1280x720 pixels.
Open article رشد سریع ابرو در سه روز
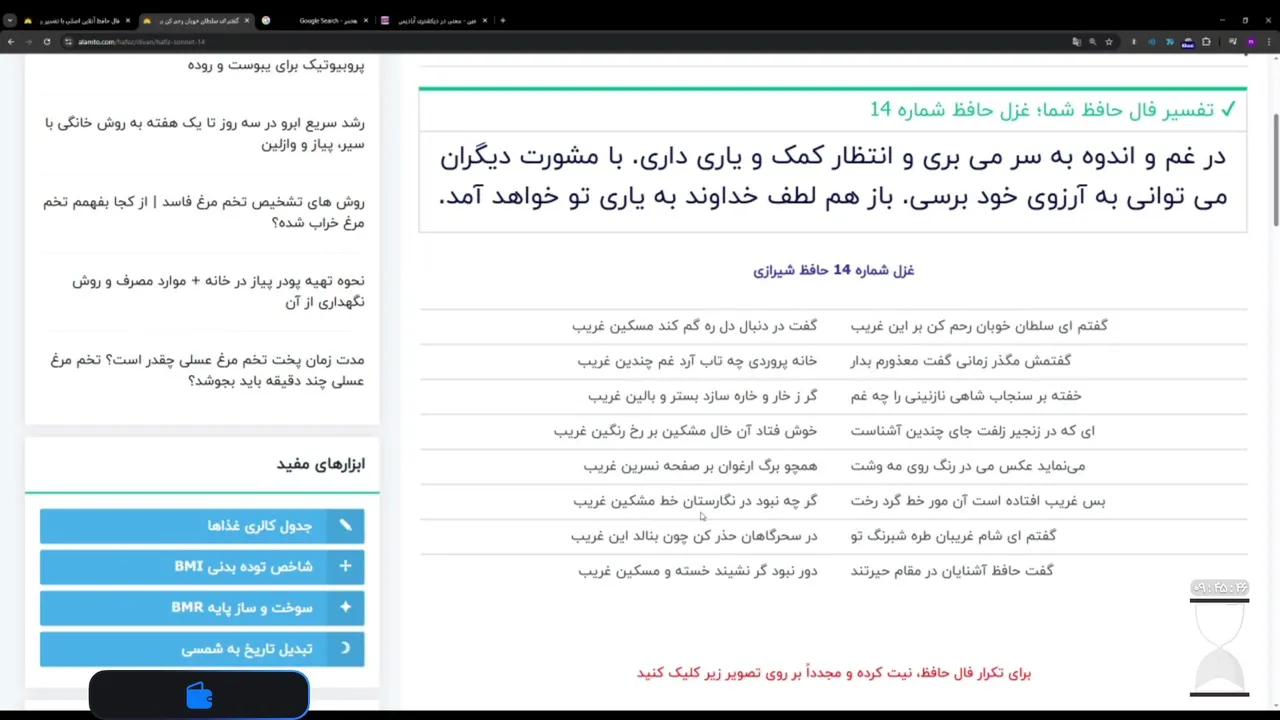point(205,133)
